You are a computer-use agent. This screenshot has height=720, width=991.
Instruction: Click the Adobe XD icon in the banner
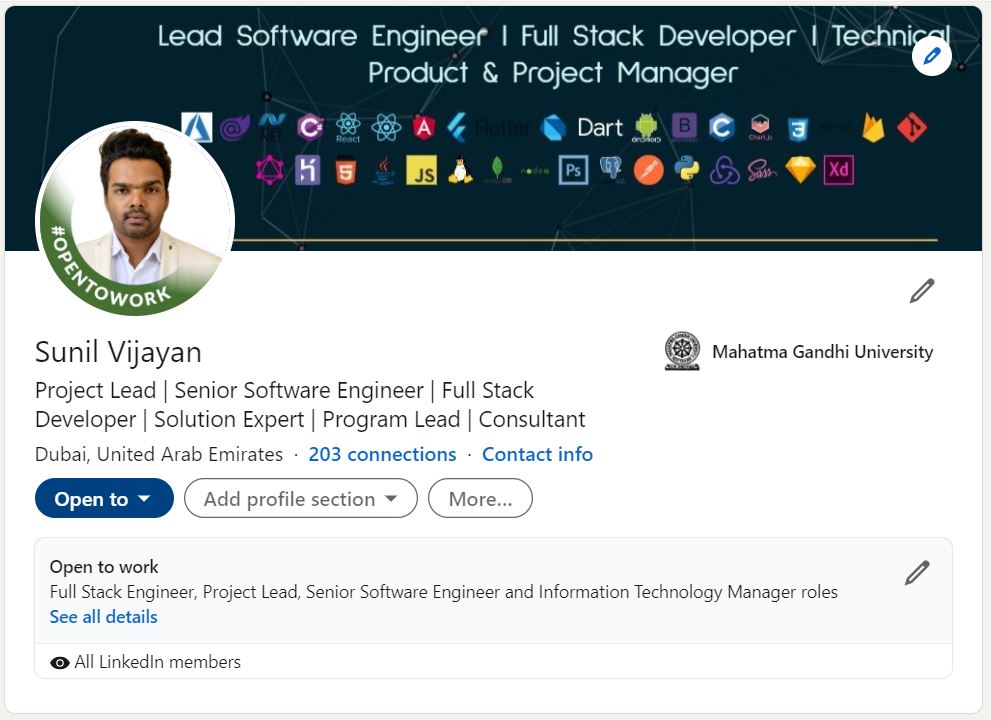coord(837,170)
